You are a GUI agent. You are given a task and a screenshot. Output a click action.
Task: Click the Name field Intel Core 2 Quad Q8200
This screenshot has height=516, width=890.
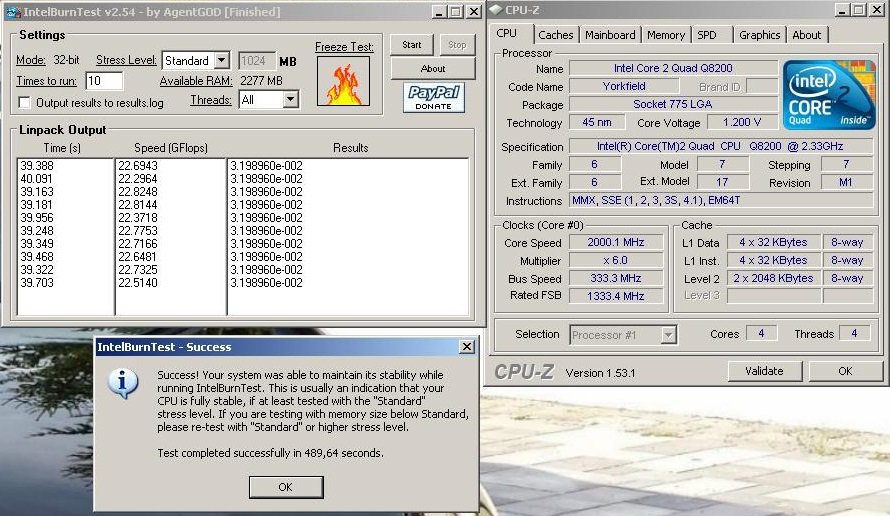click(673, 68)
